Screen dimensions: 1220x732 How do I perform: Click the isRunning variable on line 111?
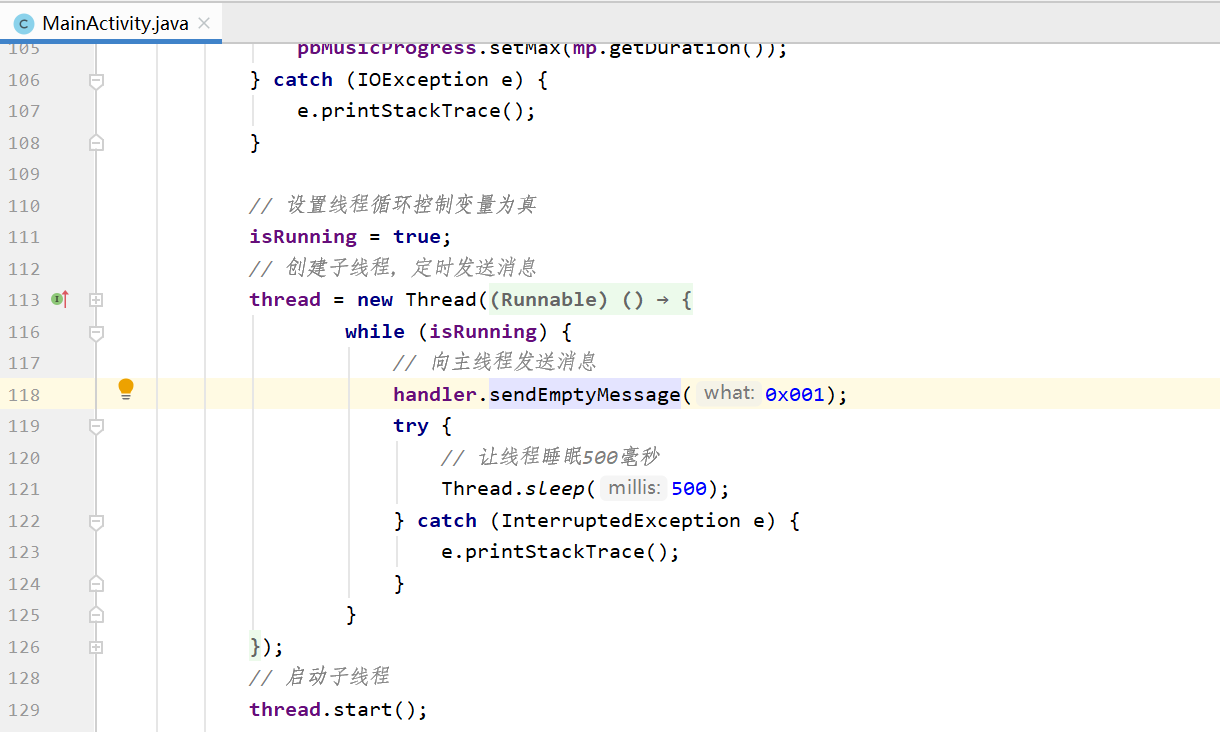pyautogui.click(x=303, y=237)
